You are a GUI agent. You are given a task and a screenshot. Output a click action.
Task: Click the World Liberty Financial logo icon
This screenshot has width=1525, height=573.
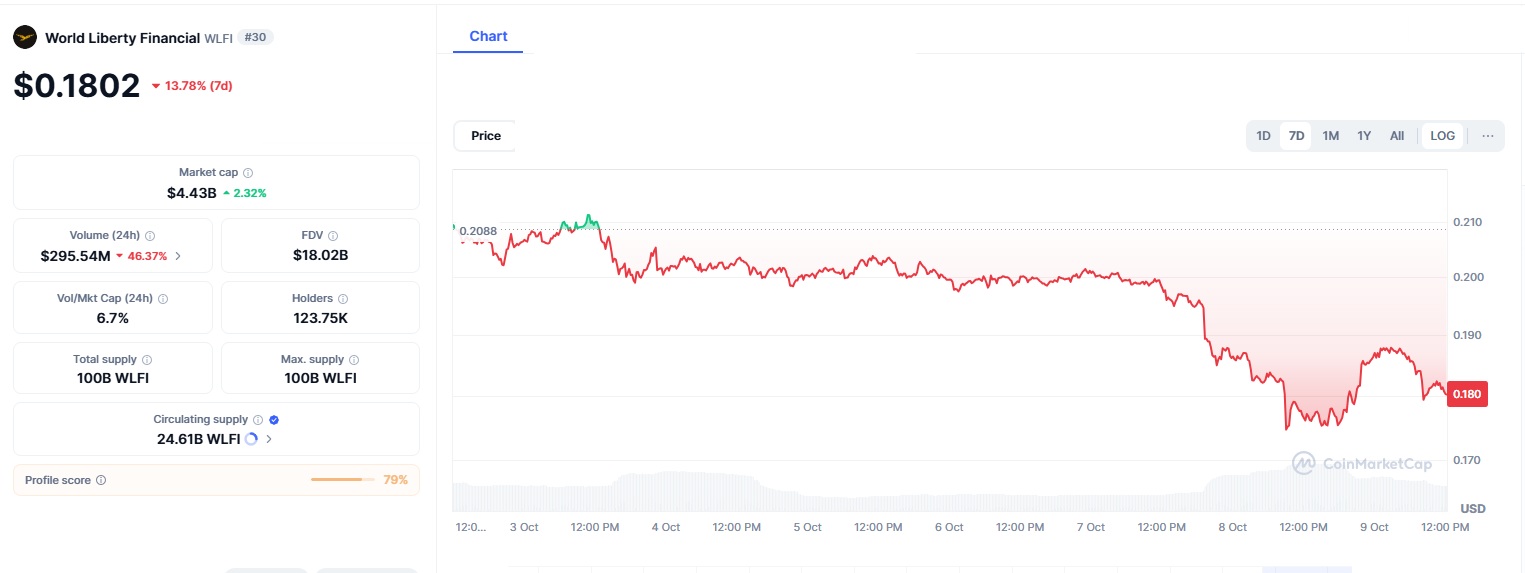pyautogui.click(x=25, y=38)
